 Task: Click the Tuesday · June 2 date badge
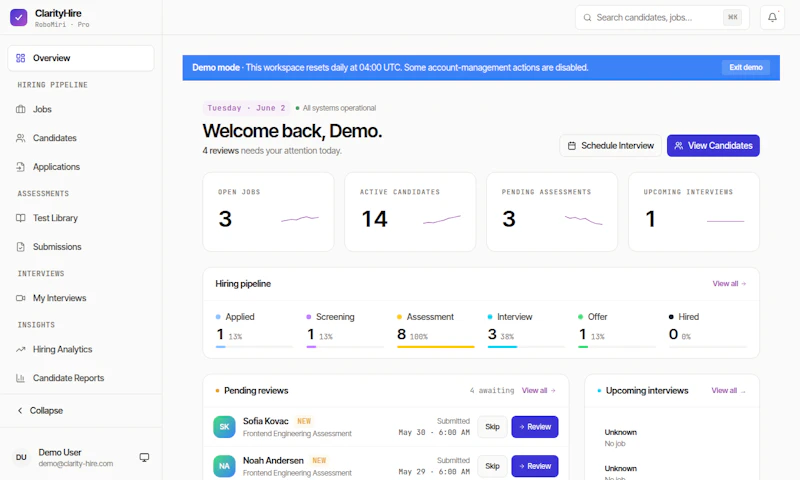click(x=246, y=108)
